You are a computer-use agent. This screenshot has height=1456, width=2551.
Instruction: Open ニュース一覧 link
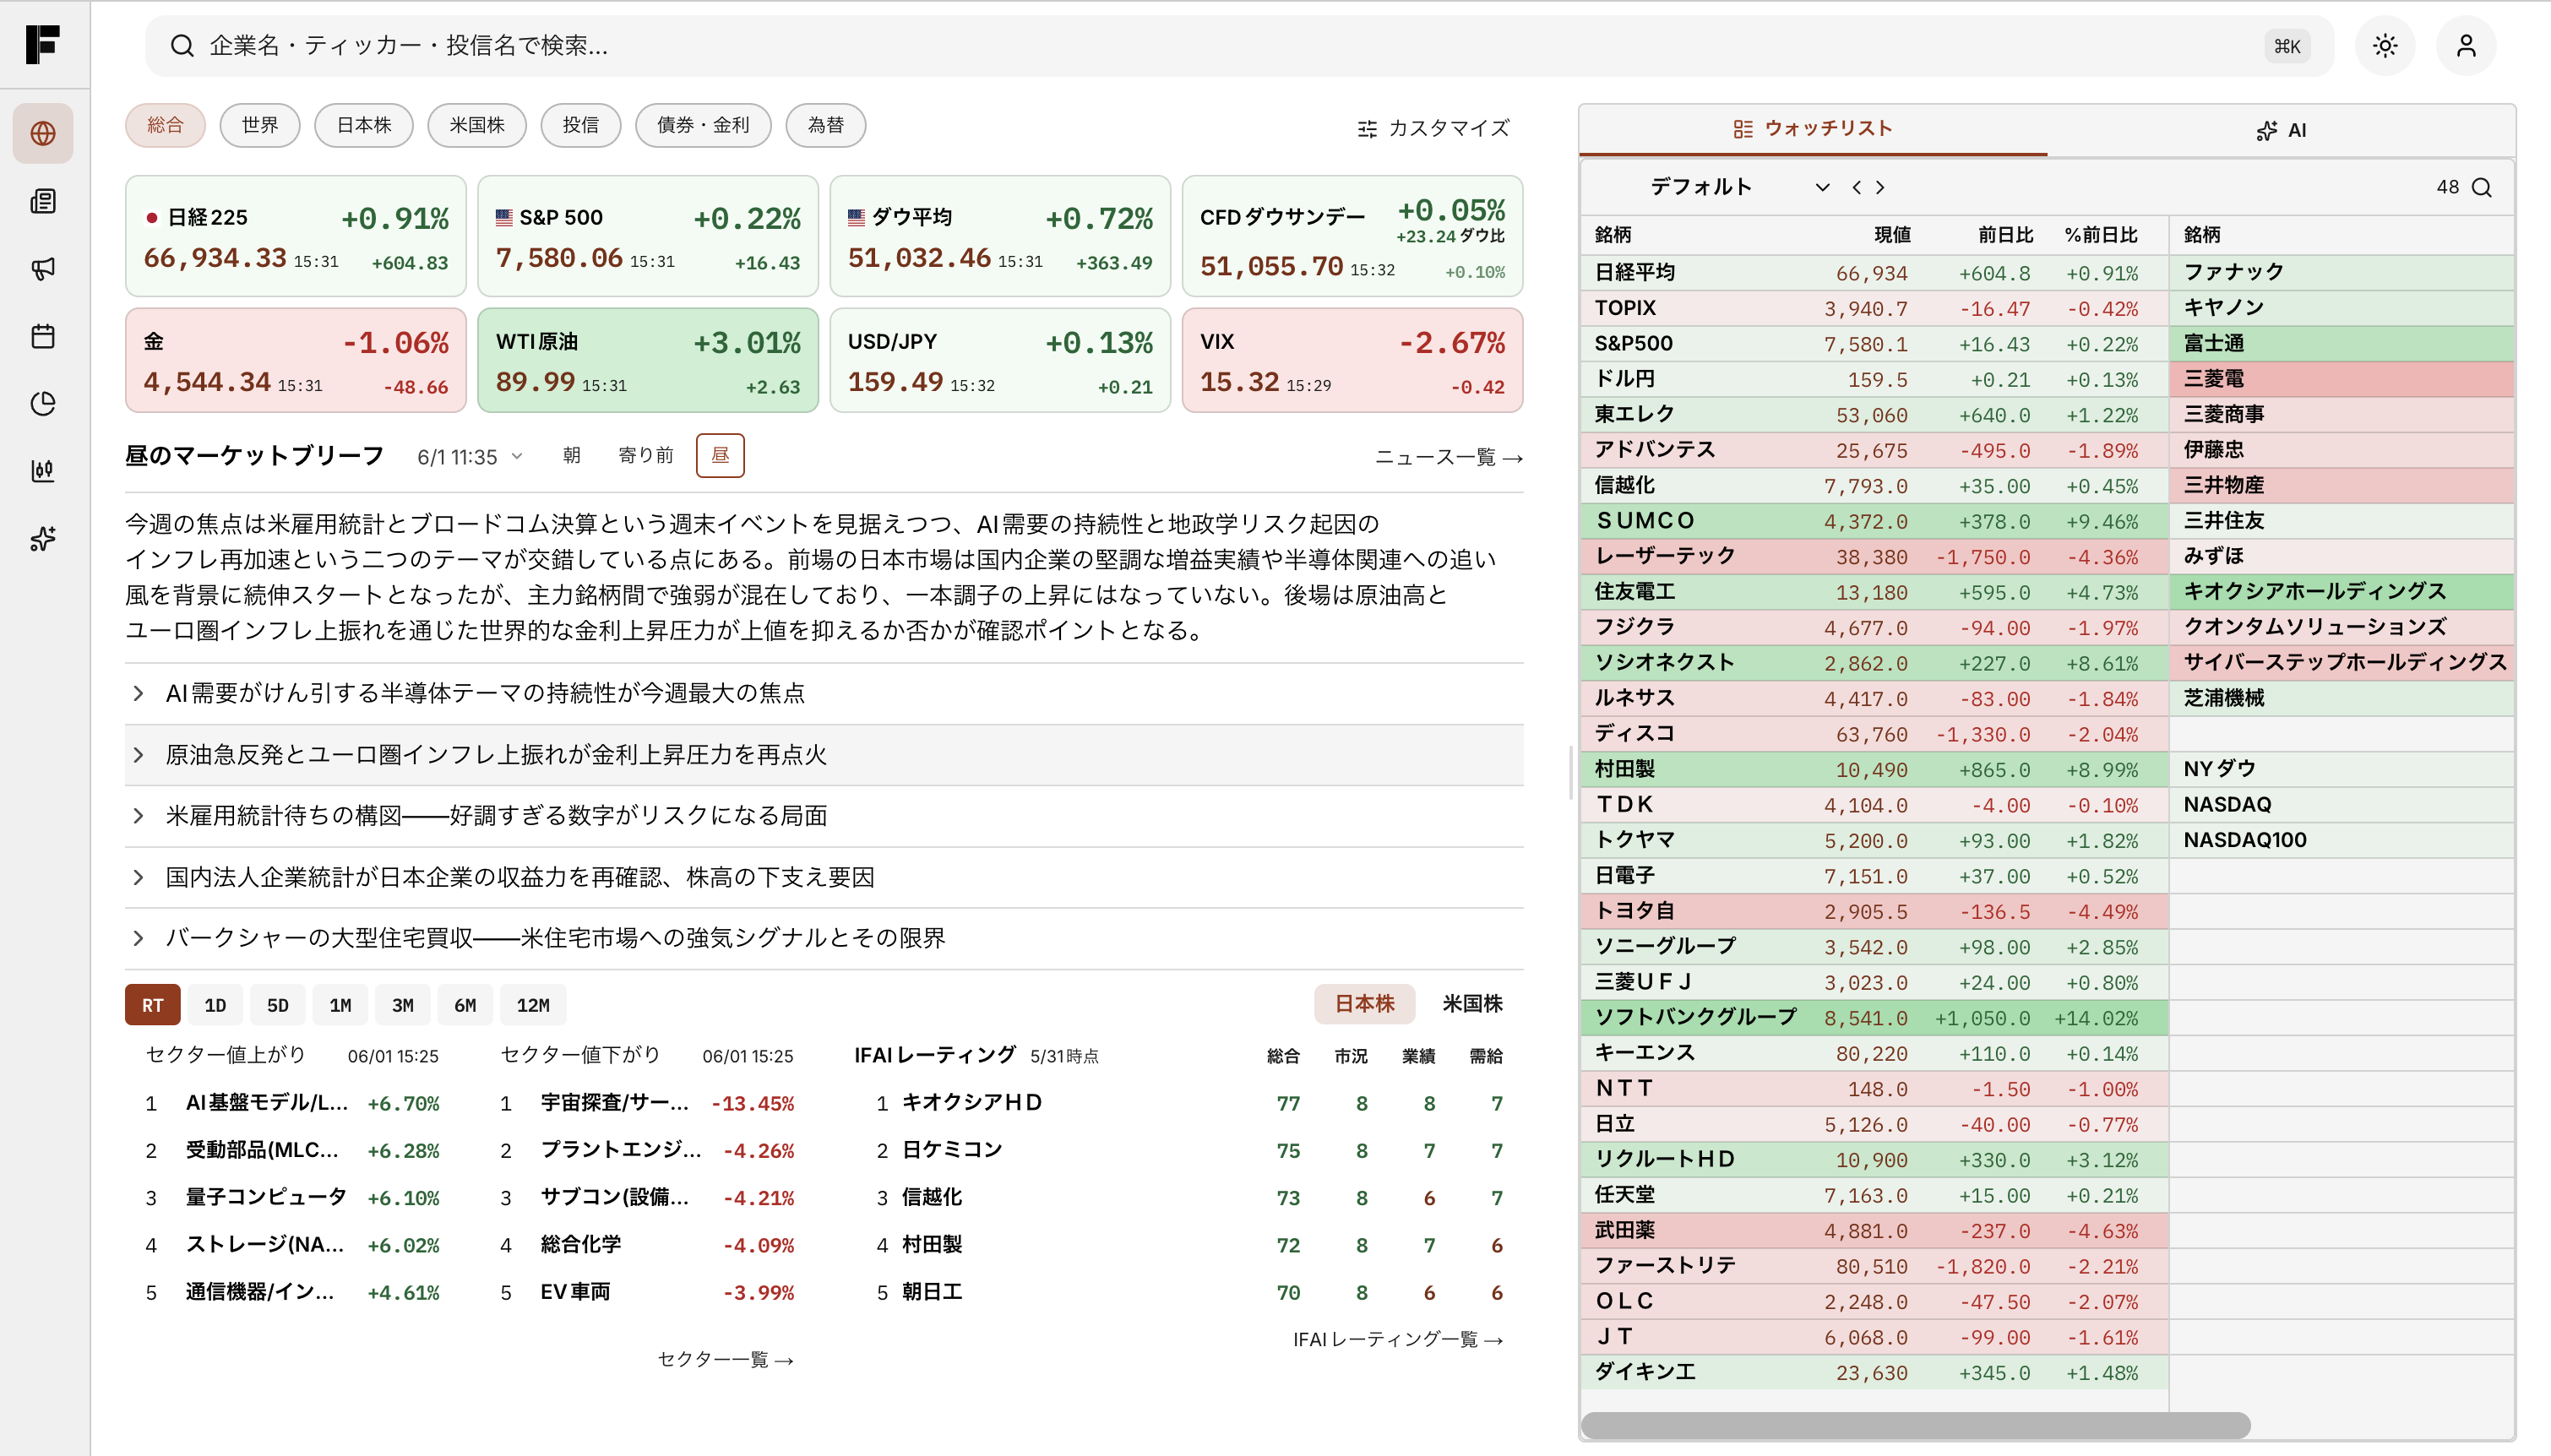tap(1448, 457)
